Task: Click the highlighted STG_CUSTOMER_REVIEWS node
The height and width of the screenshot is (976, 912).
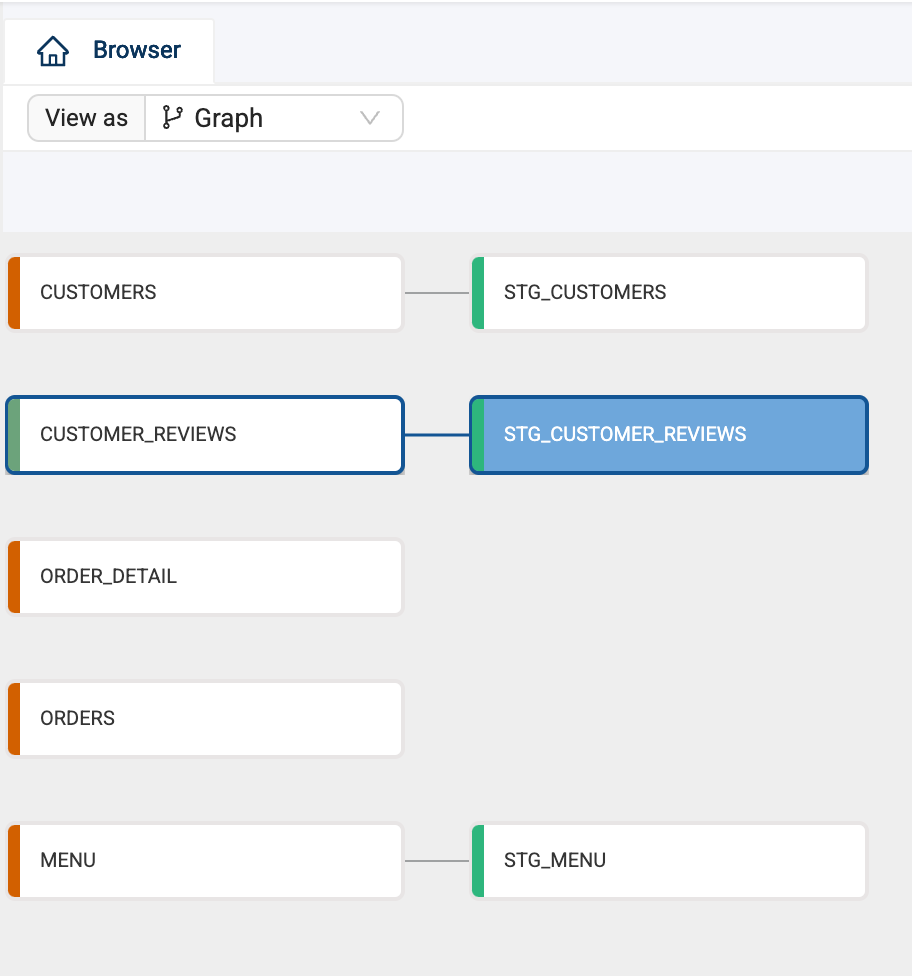Action: point(668,435)
